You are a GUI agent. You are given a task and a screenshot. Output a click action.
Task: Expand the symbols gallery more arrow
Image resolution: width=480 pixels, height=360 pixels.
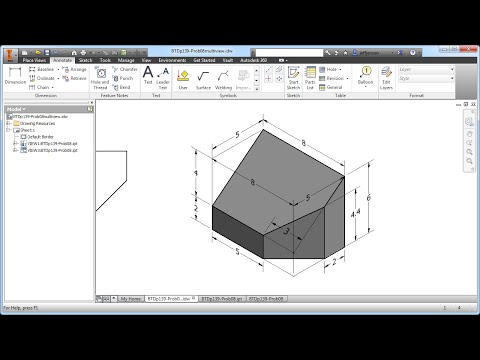[x=257, y=89]
